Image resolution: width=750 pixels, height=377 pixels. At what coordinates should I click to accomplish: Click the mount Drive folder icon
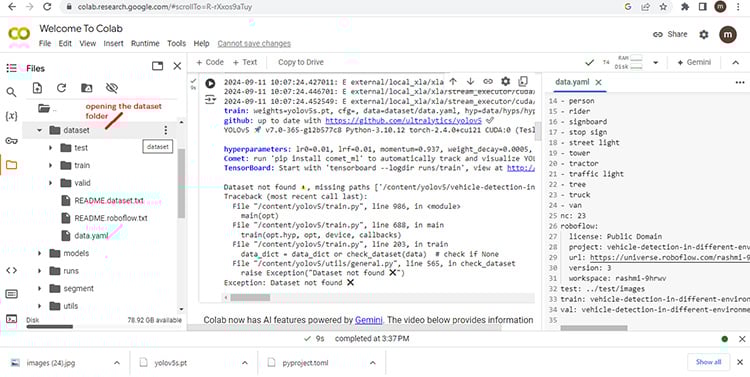point(87,88)
